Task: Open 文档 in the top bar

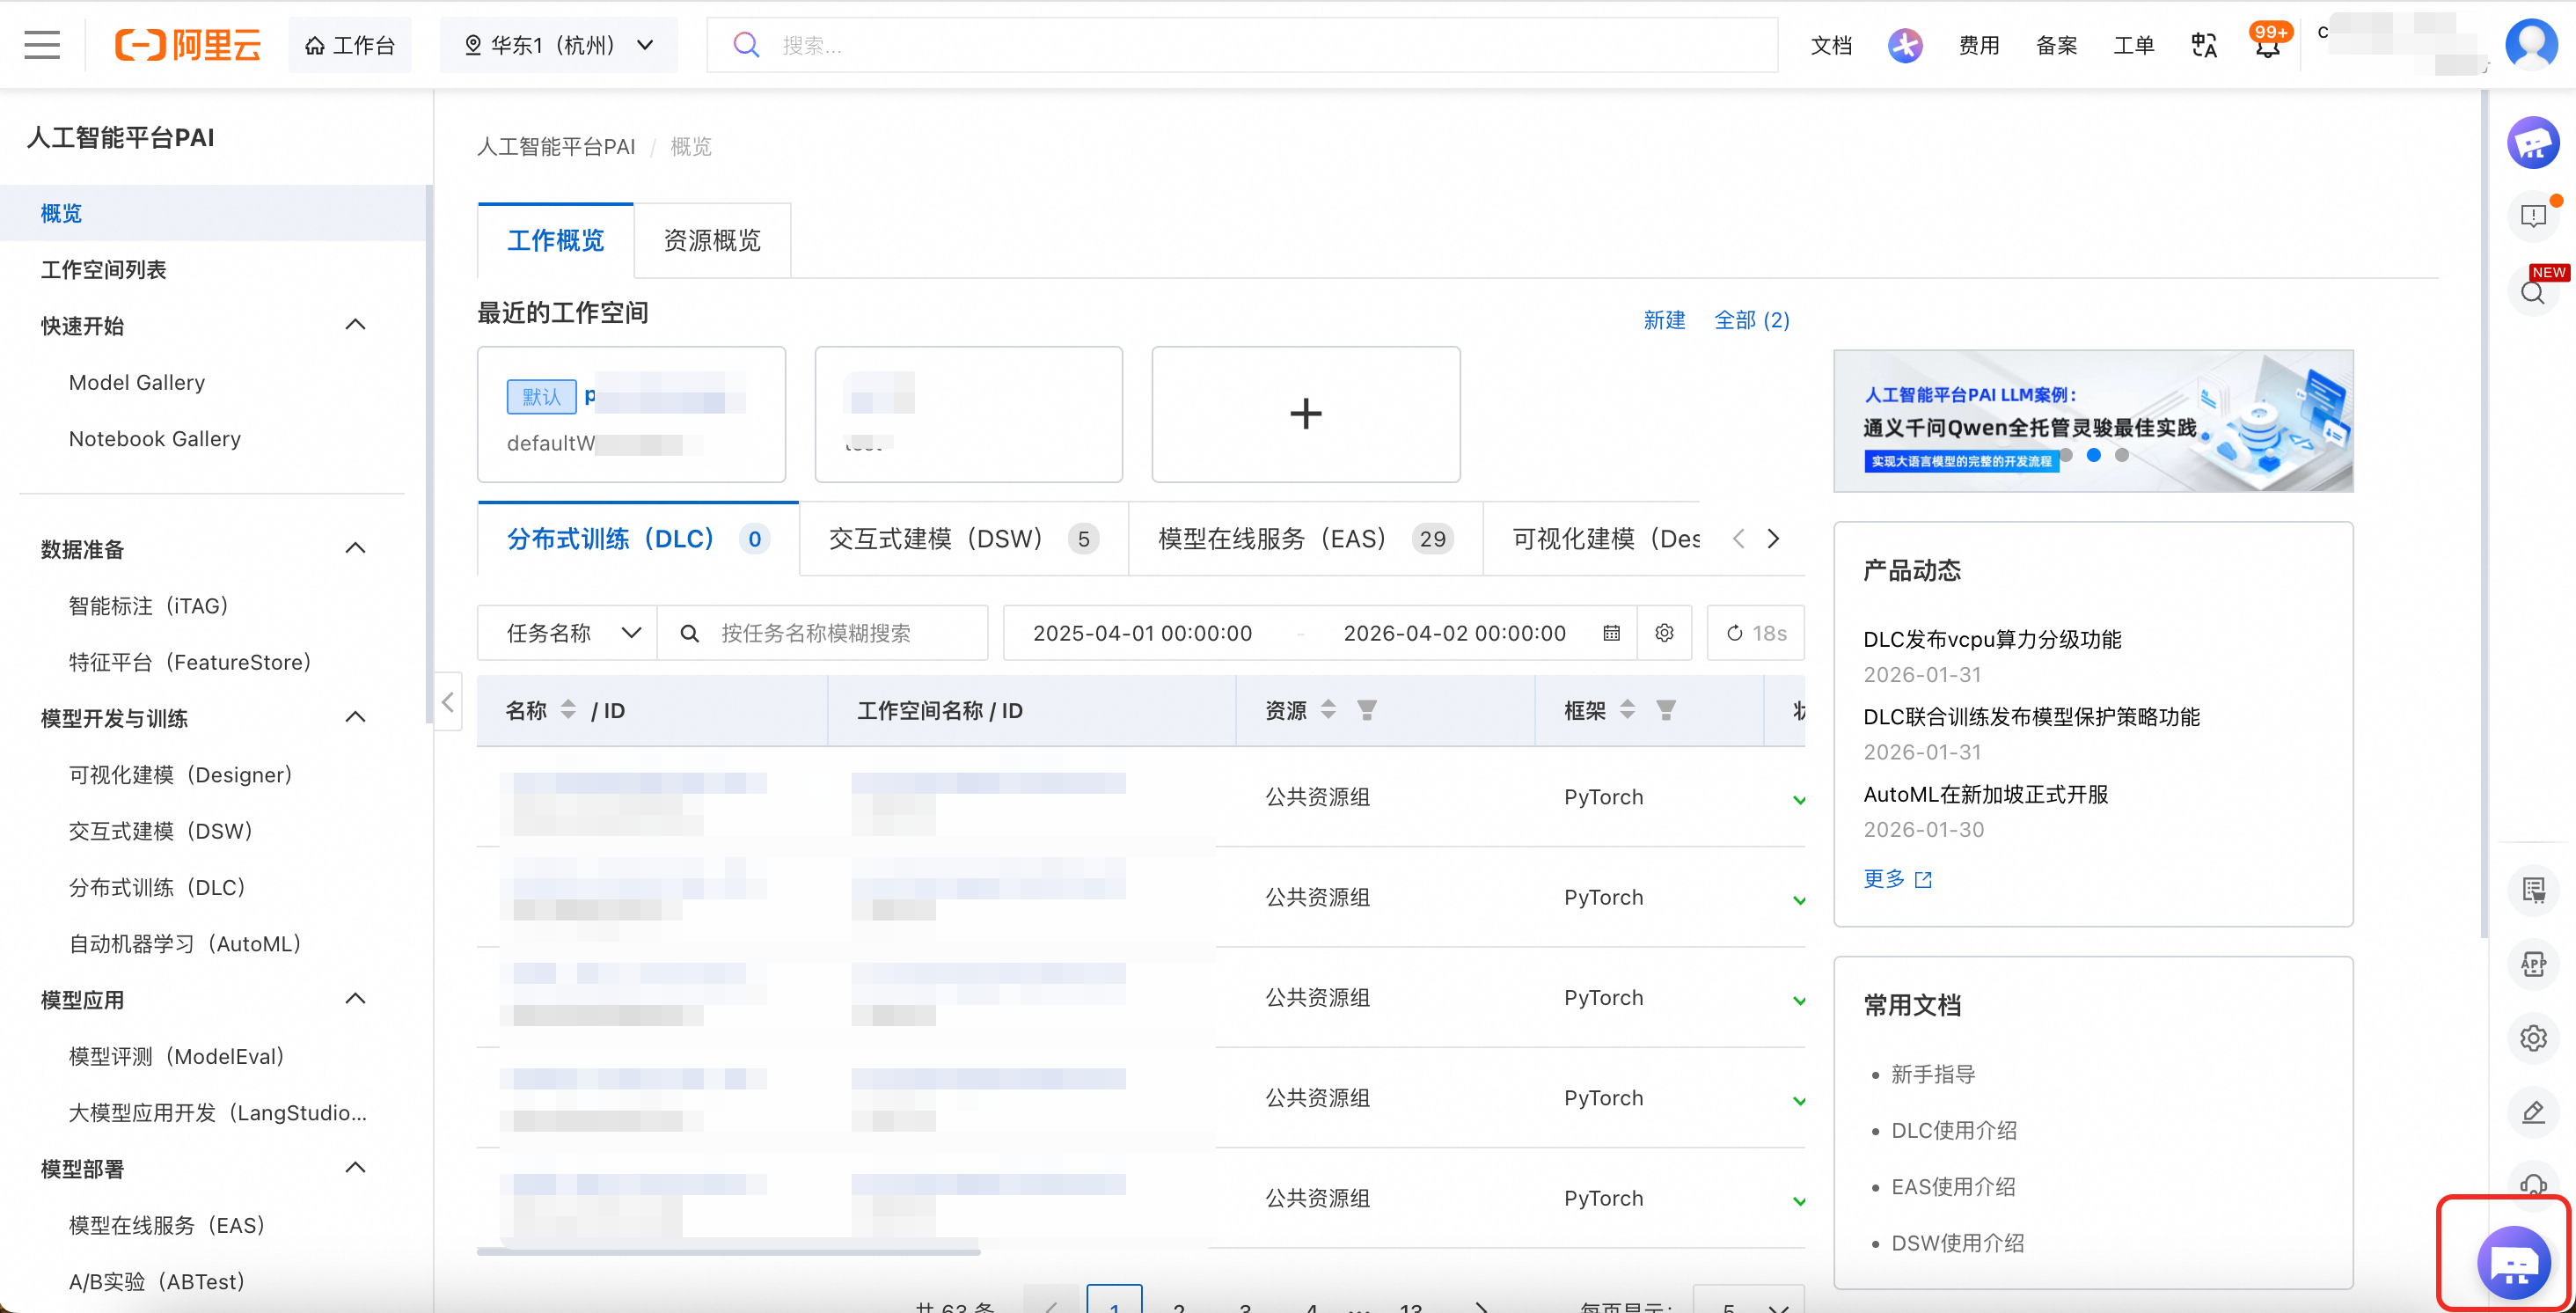Action: pyautogui.click(x=1831, y=45)
